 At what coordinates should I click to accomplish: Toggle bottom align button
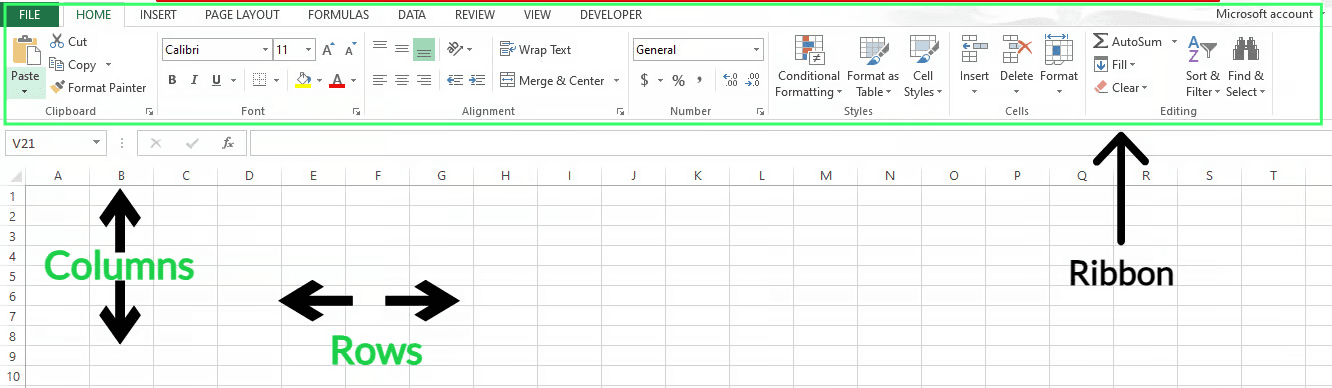click(x=424, y=49)
